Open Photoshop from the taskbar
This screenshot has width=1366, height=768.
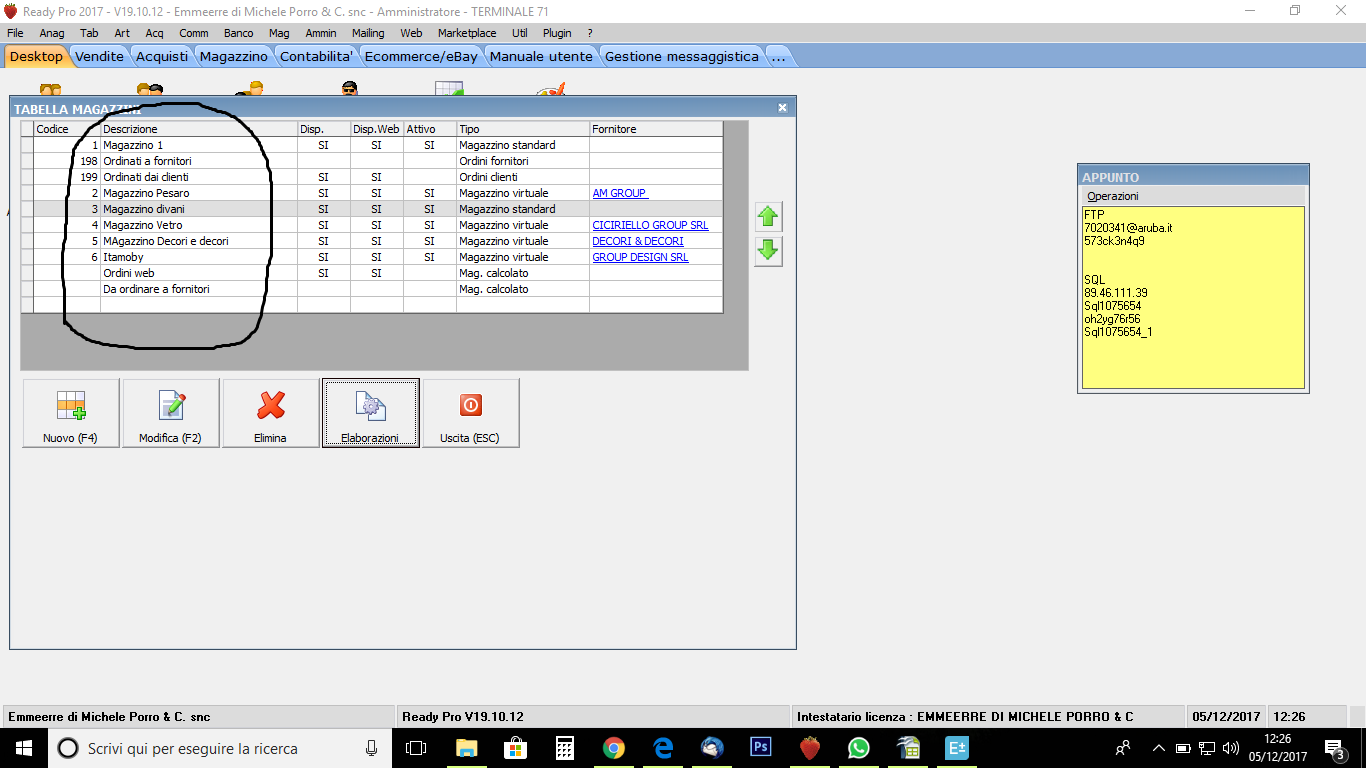tap(761, 747)
